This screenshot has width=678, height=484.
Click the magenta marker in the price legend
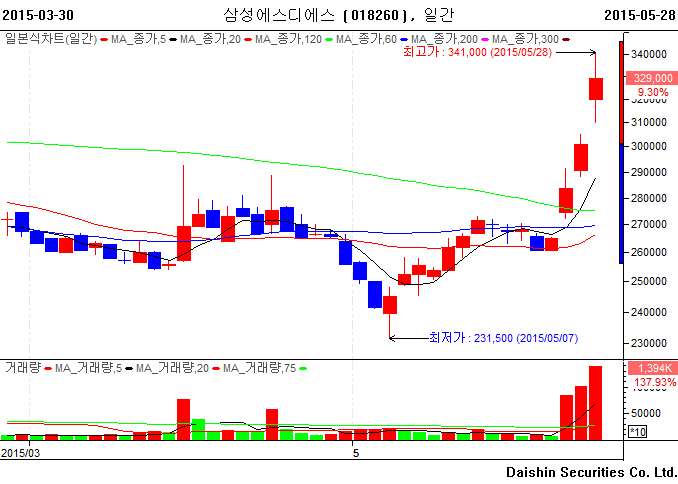(x=485, y=40)
